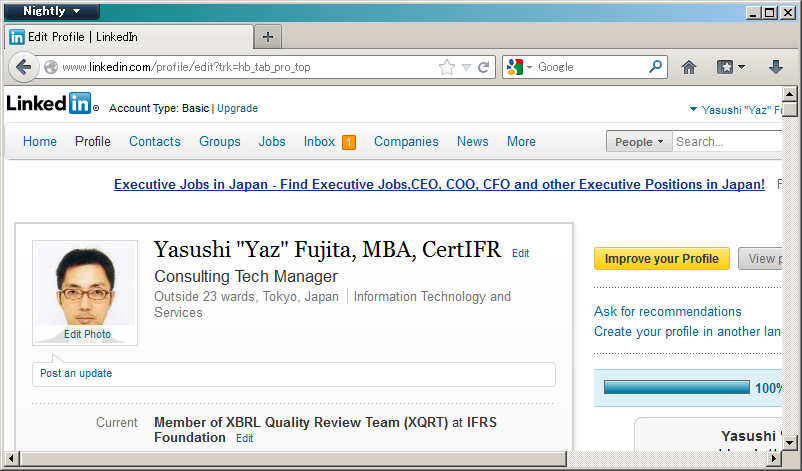Click the URL address field

pos(247,67)
